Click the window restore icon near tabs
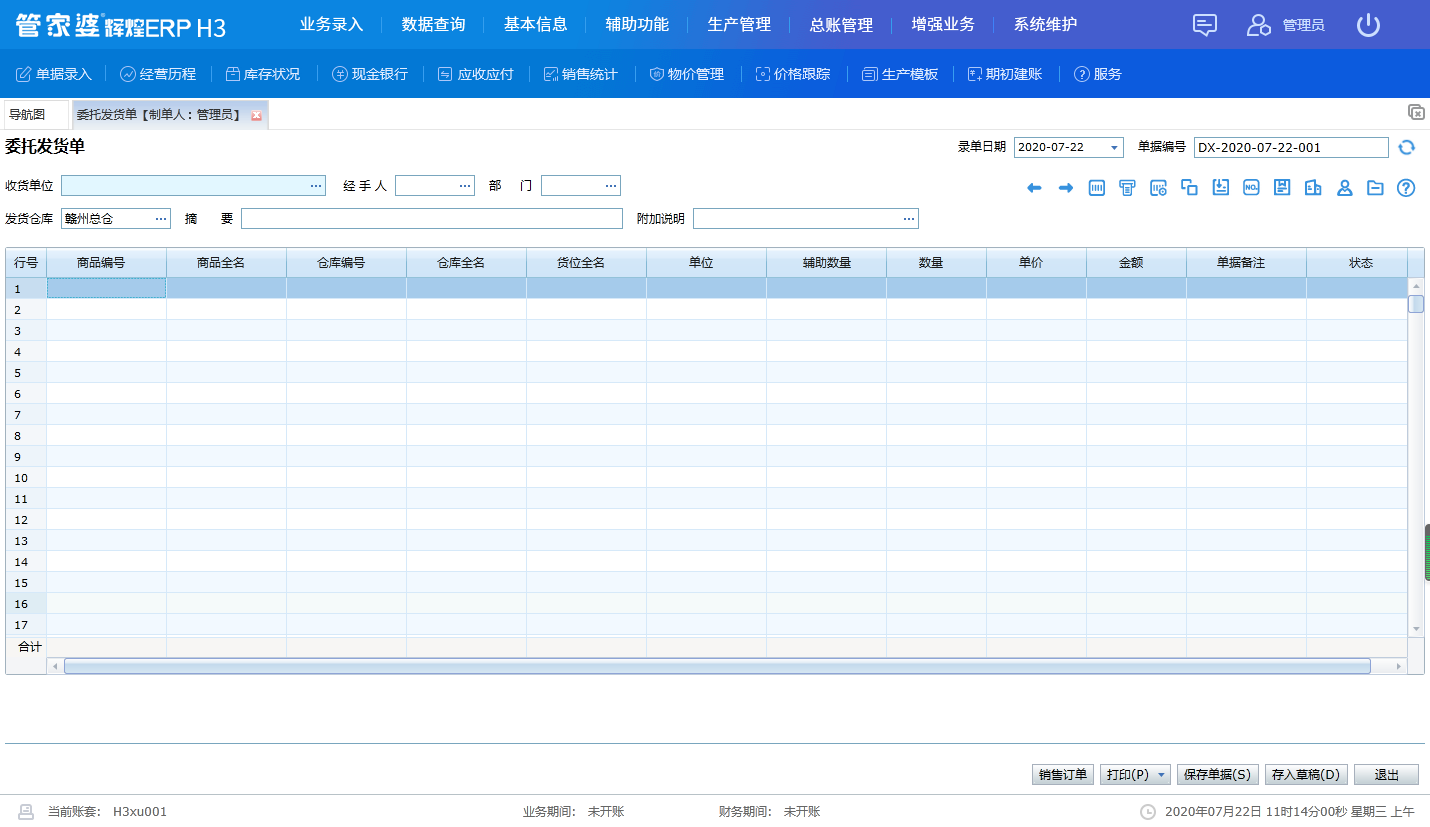The height and width of the screenshot is (827, 1430). [1416, 112]
